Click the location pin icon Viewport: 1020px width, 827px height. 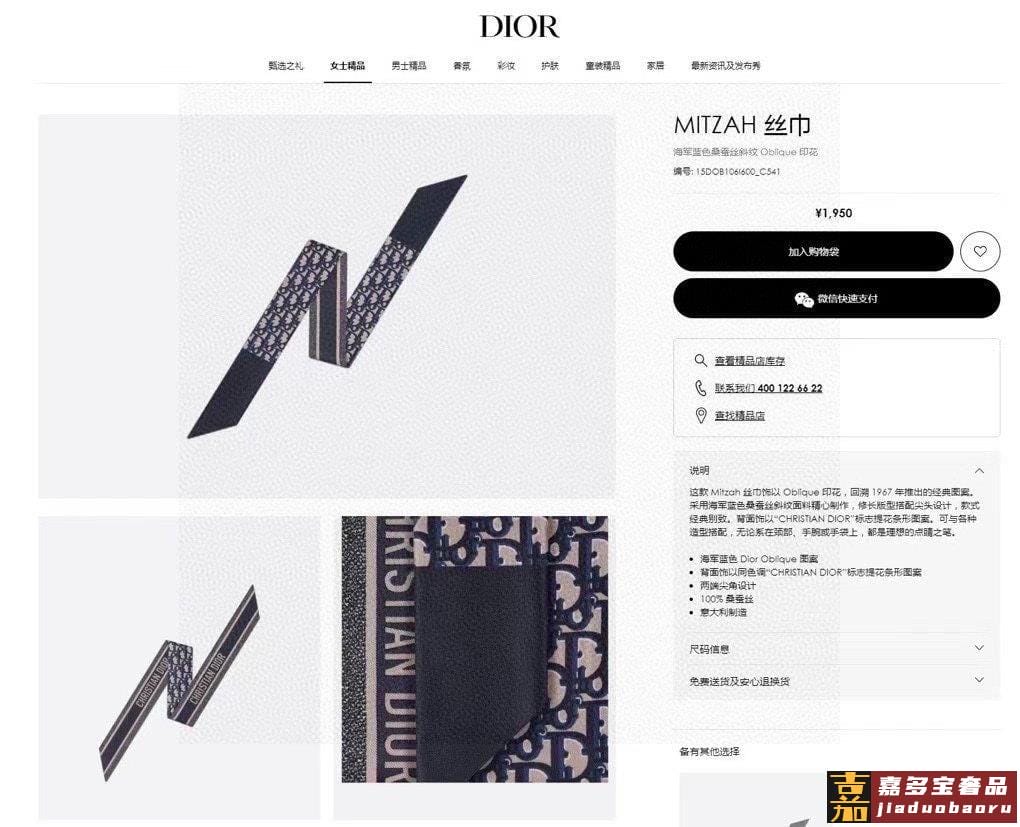coord(701,415)
